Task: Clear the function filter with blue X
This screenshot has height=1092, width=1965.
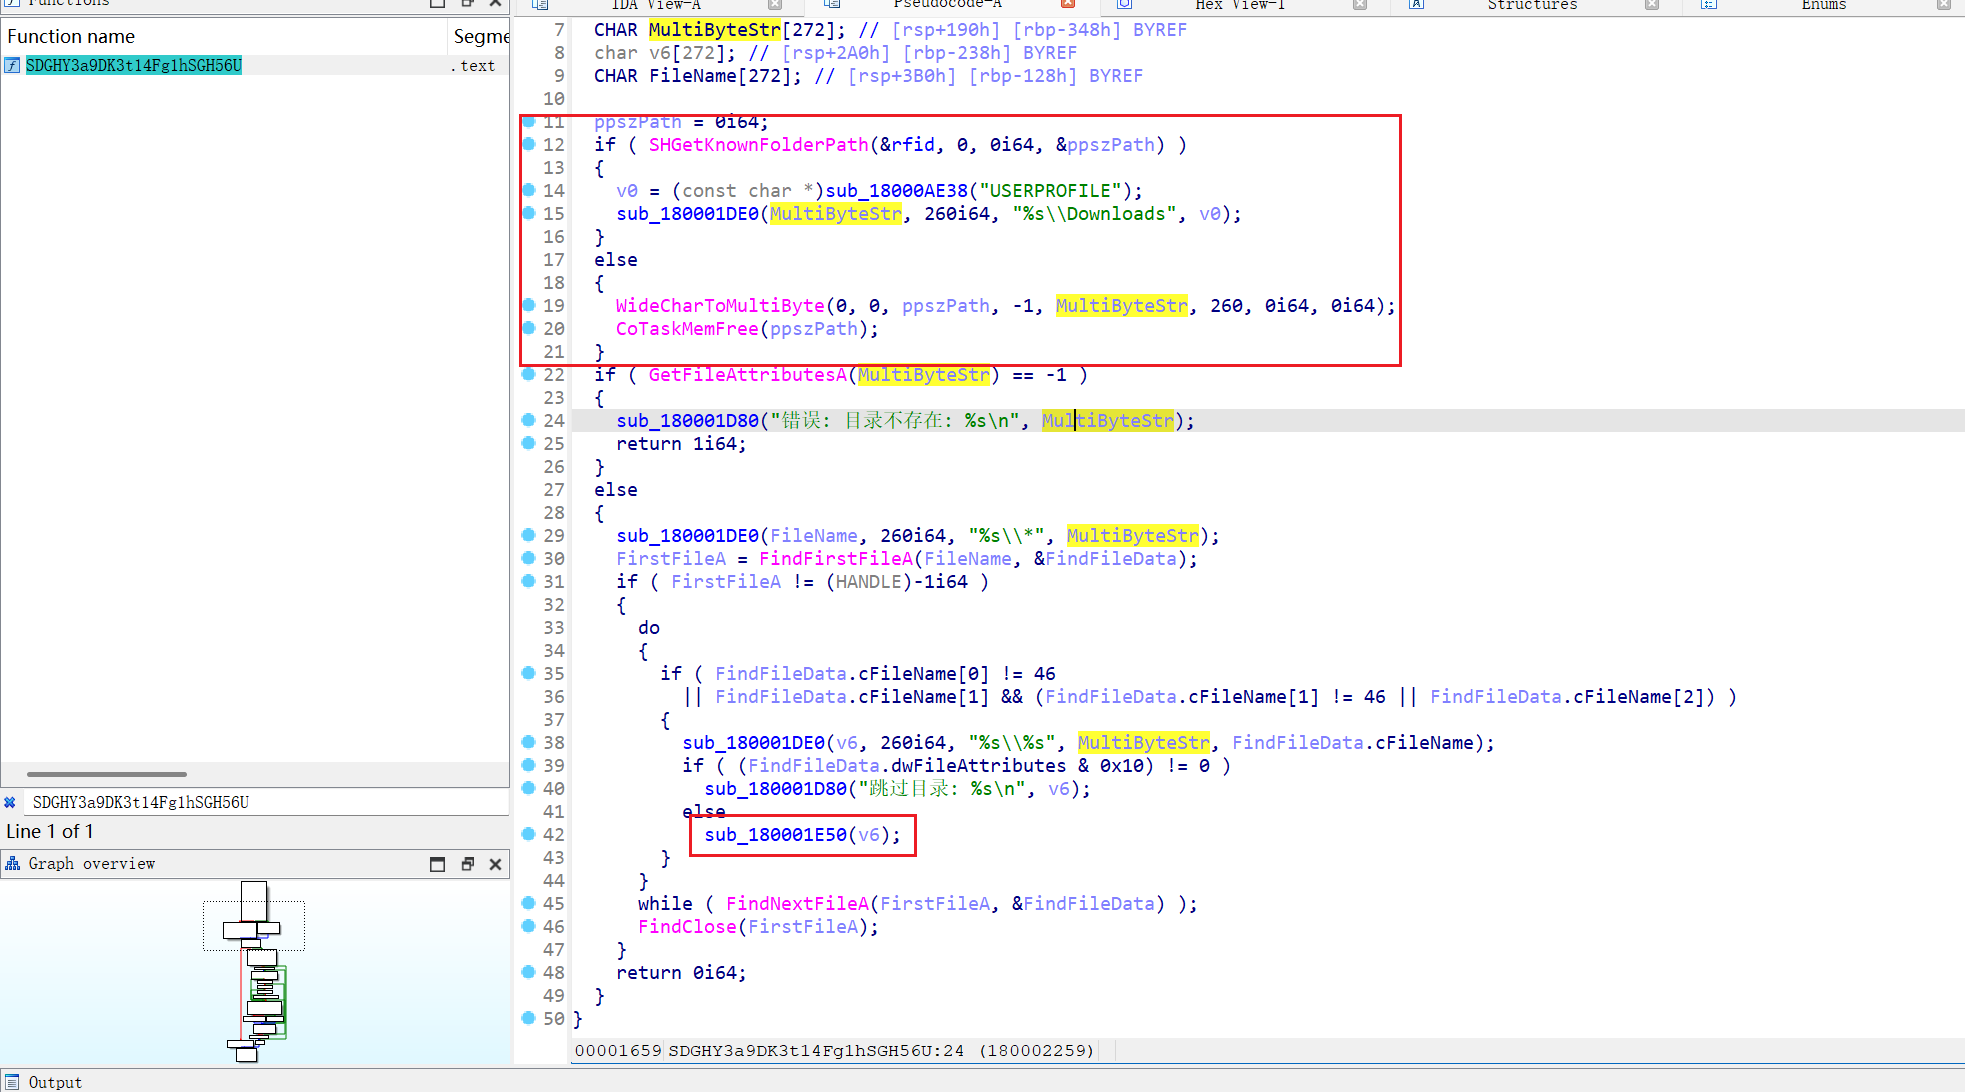Action: click(10, 802)
